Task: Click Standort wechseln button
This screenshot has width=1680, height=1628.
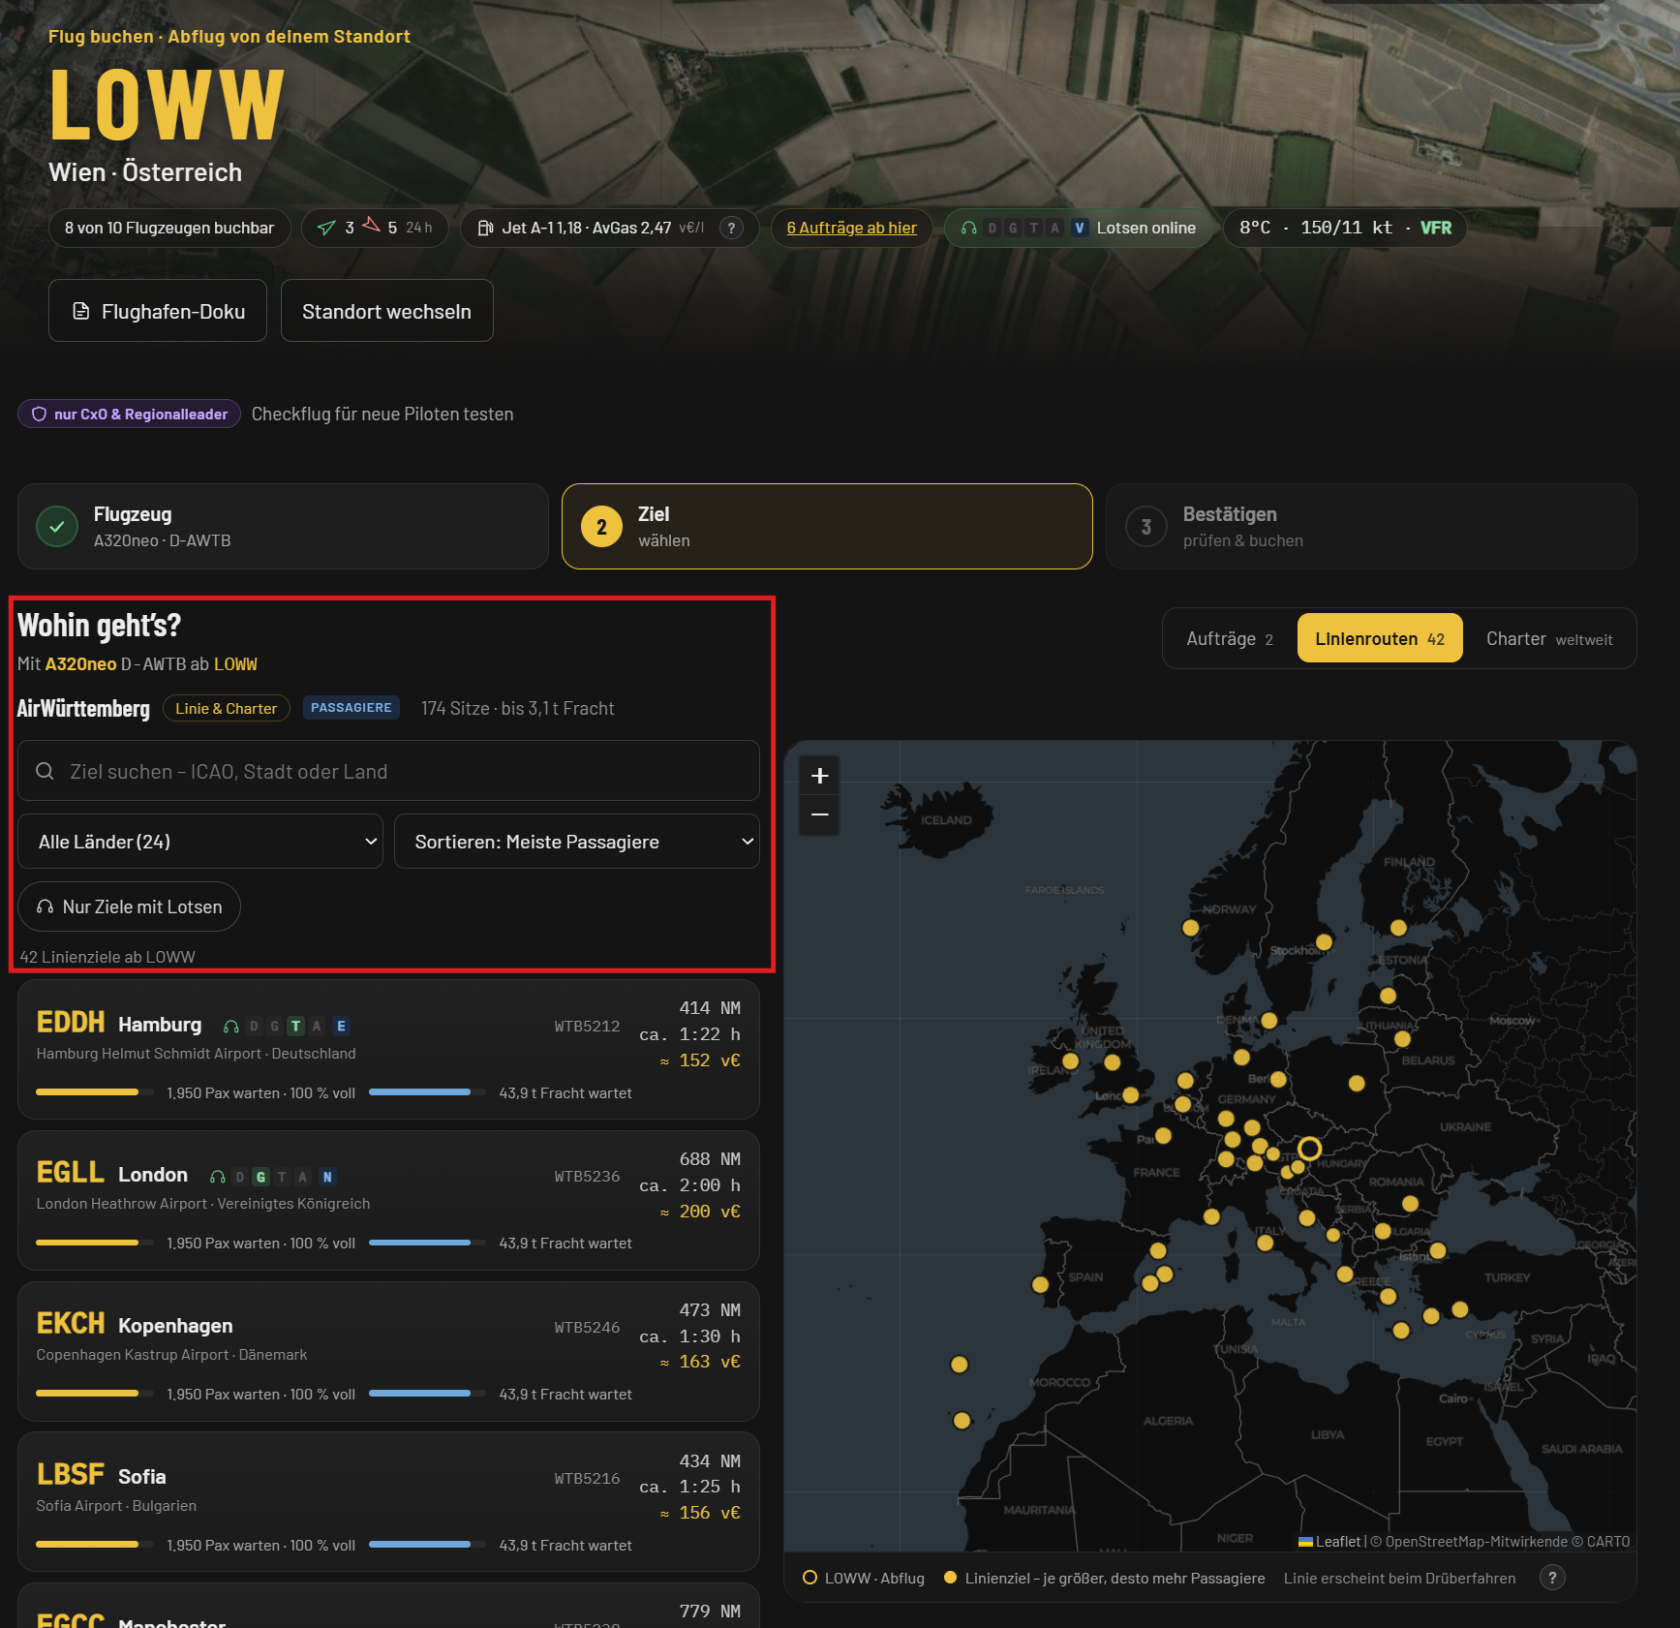Action: click(386, 311)
